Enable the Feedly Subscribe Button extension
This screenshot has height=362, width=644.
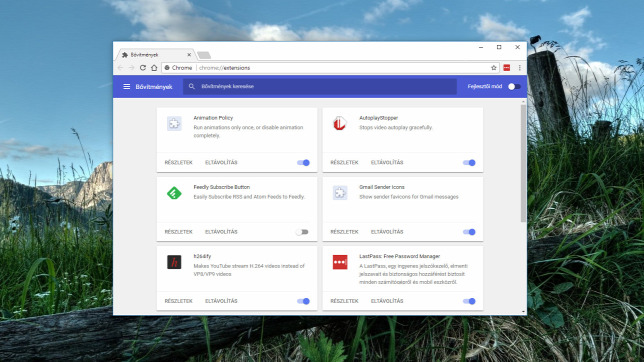[302, 232]
